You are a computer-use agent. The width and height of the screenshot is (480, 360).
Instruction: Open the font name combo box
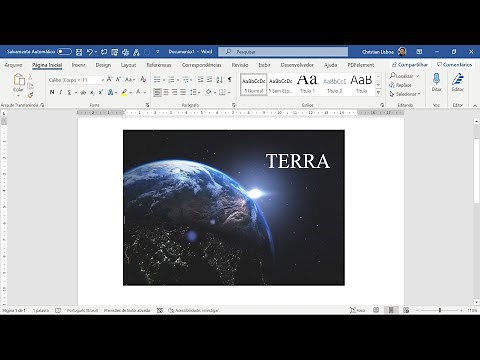click(x=64, y=80)
